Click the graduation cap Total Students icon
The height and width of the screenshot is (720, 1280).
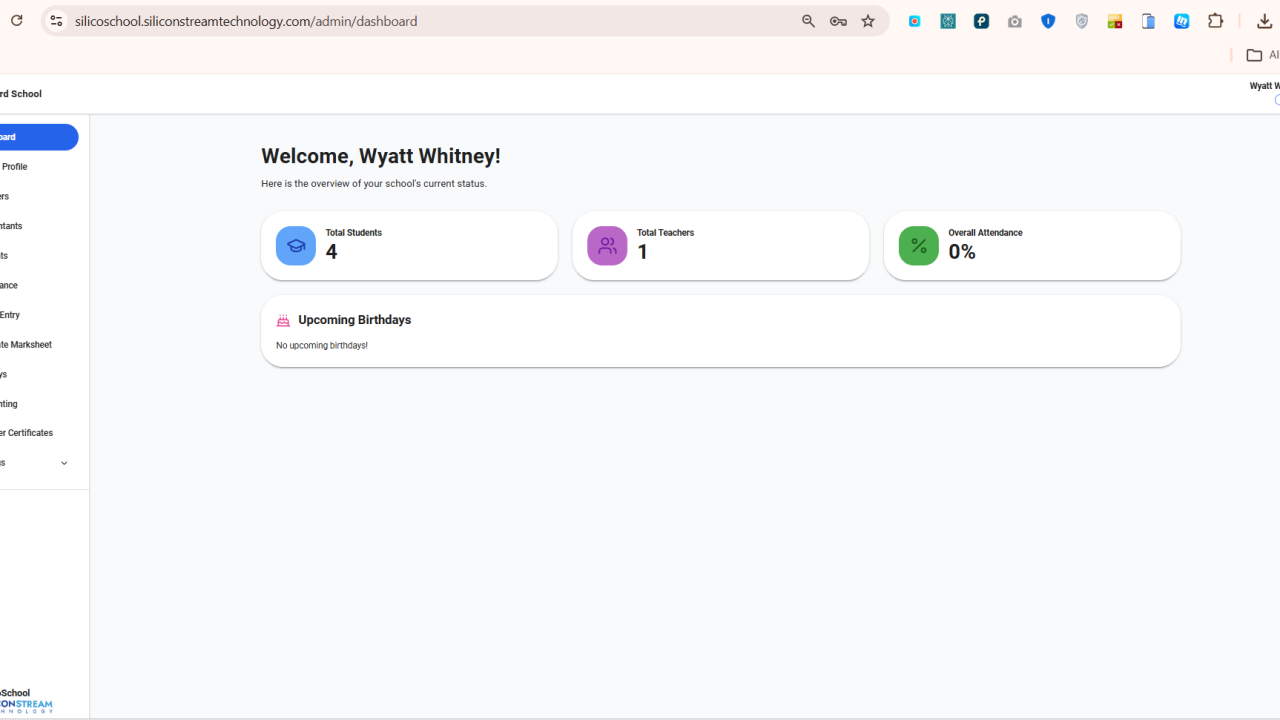pyautogui.click(x=296, y=245)
